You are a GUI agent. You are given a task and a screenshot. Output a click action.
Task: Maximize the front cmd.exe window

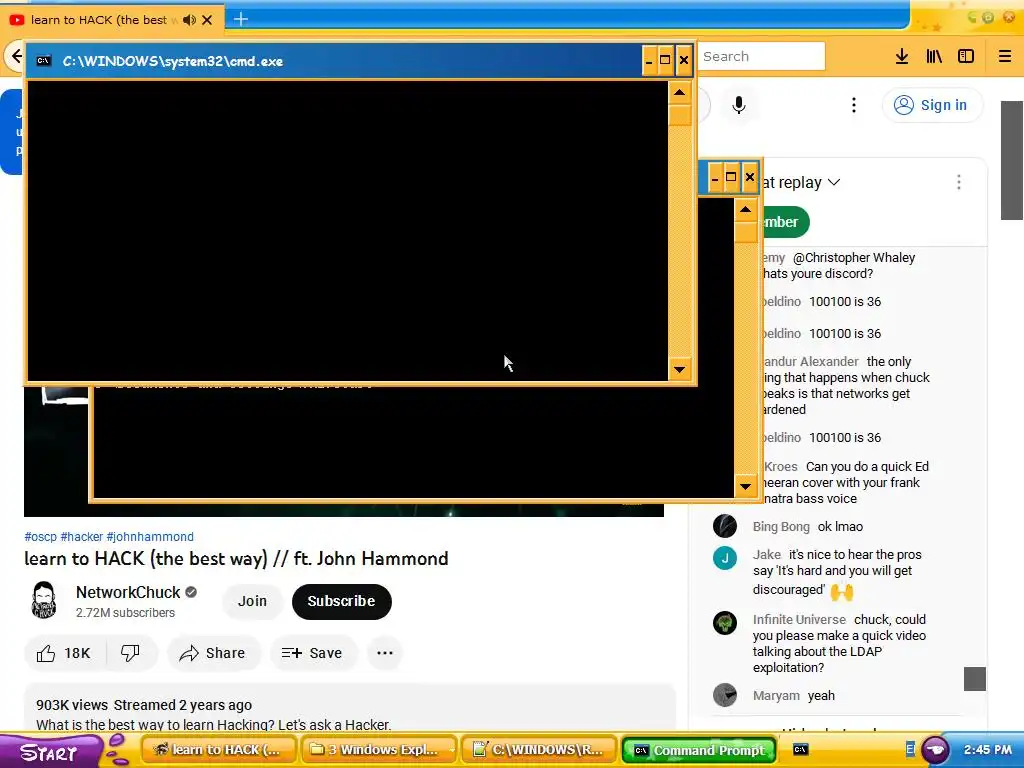665,61
